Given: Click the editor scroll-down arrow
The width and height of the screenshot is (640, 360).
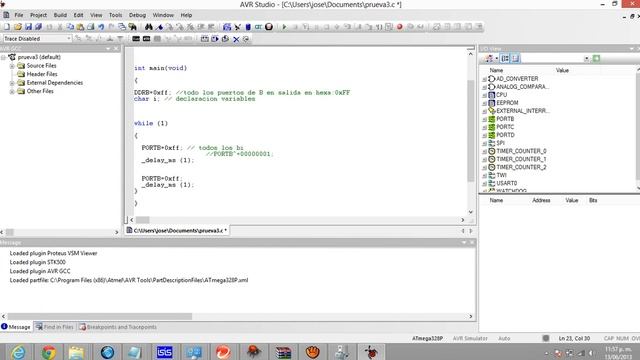Looking at the screenshot, I should pos(471,212).
